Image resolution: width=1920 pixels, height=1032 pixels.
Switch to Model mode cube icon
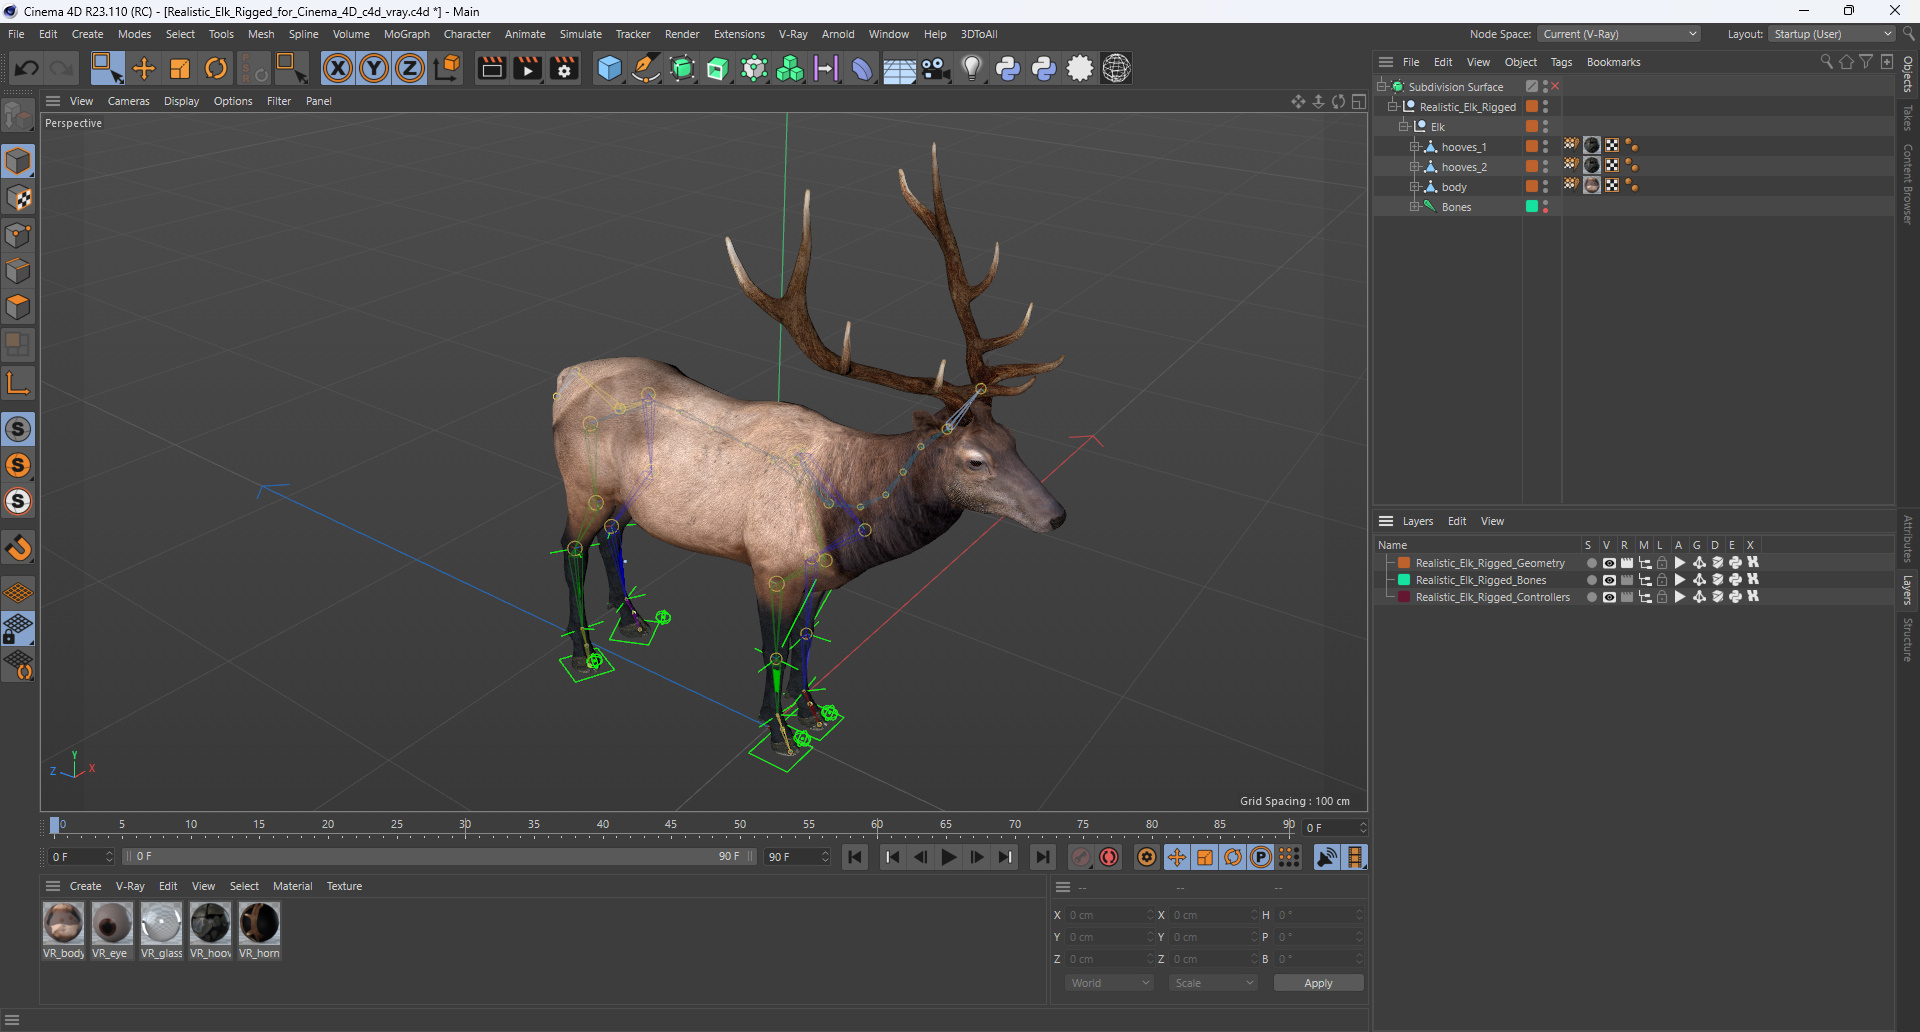[x=18, y=161]
